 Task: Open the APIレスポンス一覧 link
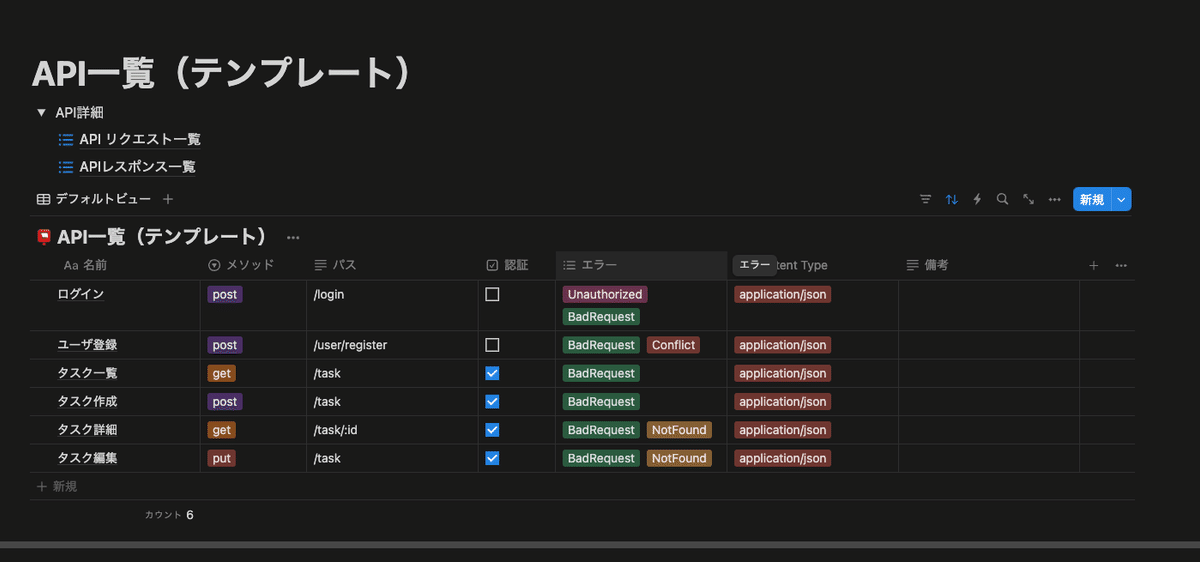(137, 167)
